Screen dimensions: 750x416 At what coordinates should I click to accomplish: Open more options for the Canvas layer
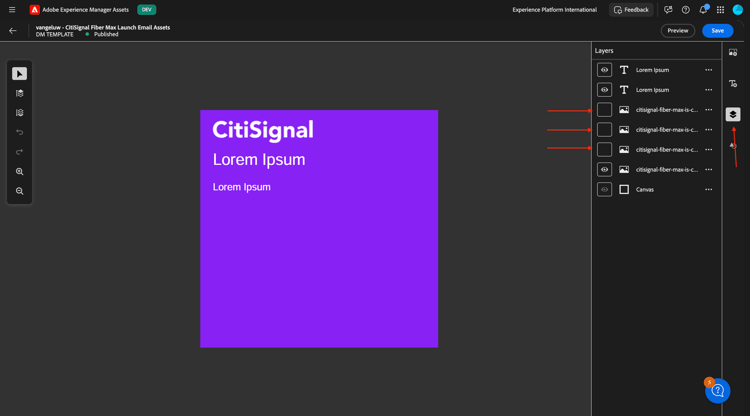pos(708,189)
